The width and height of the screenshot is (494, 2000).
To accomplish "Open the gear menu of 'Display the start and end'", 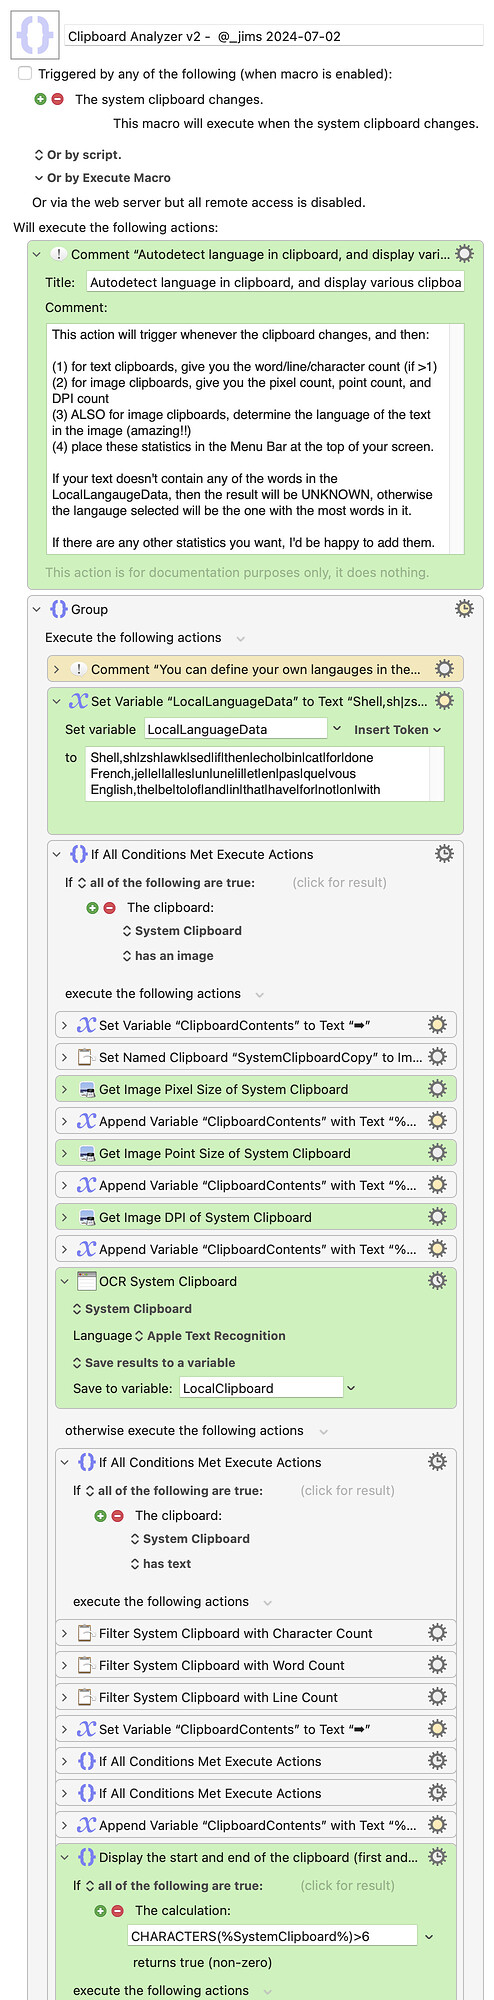I will tap(437, 1857).
